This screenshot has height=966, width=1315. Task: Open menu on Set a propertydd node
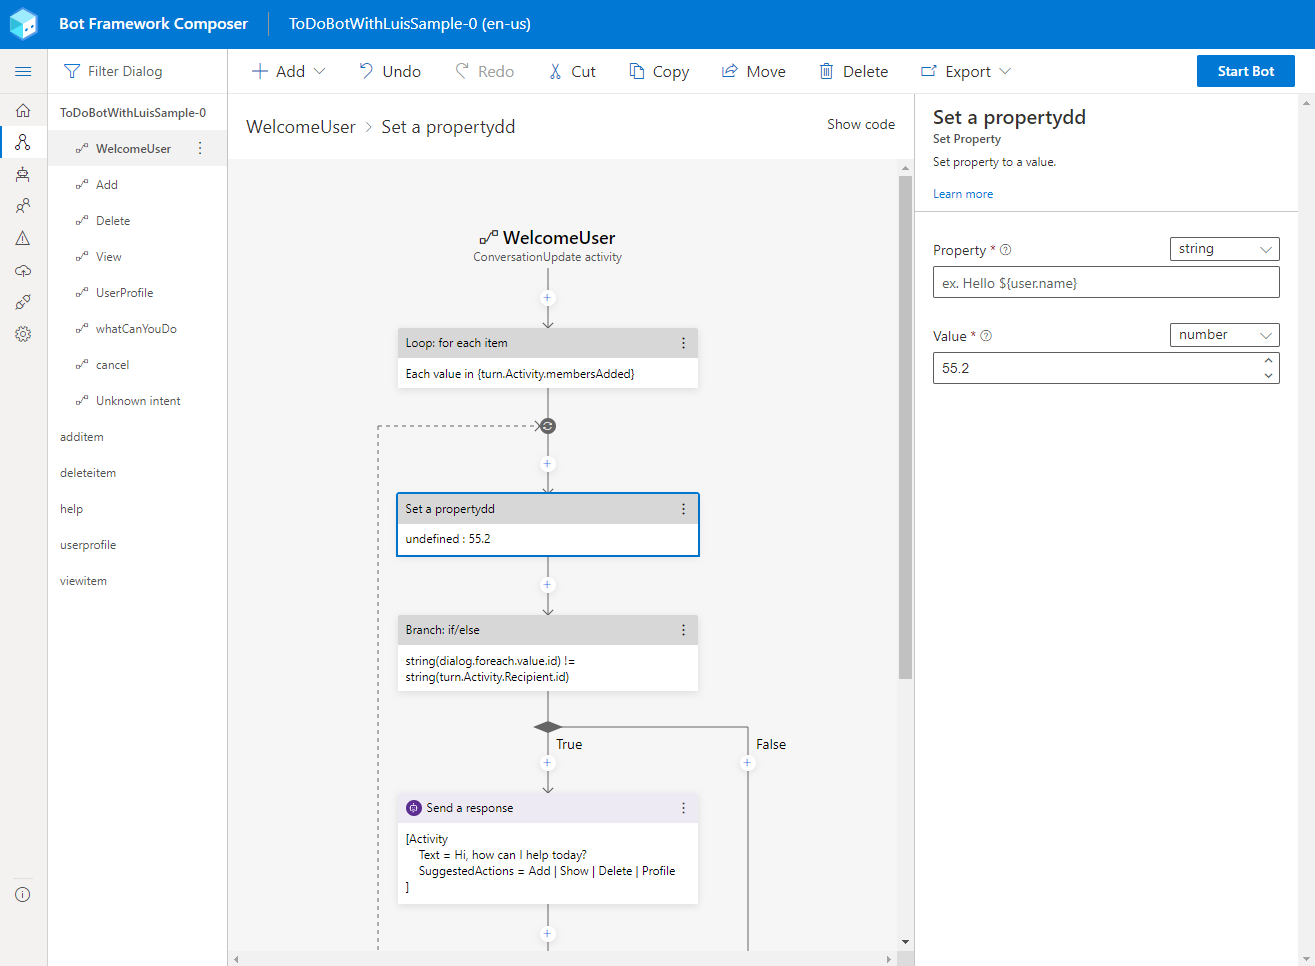pos(684,509)
